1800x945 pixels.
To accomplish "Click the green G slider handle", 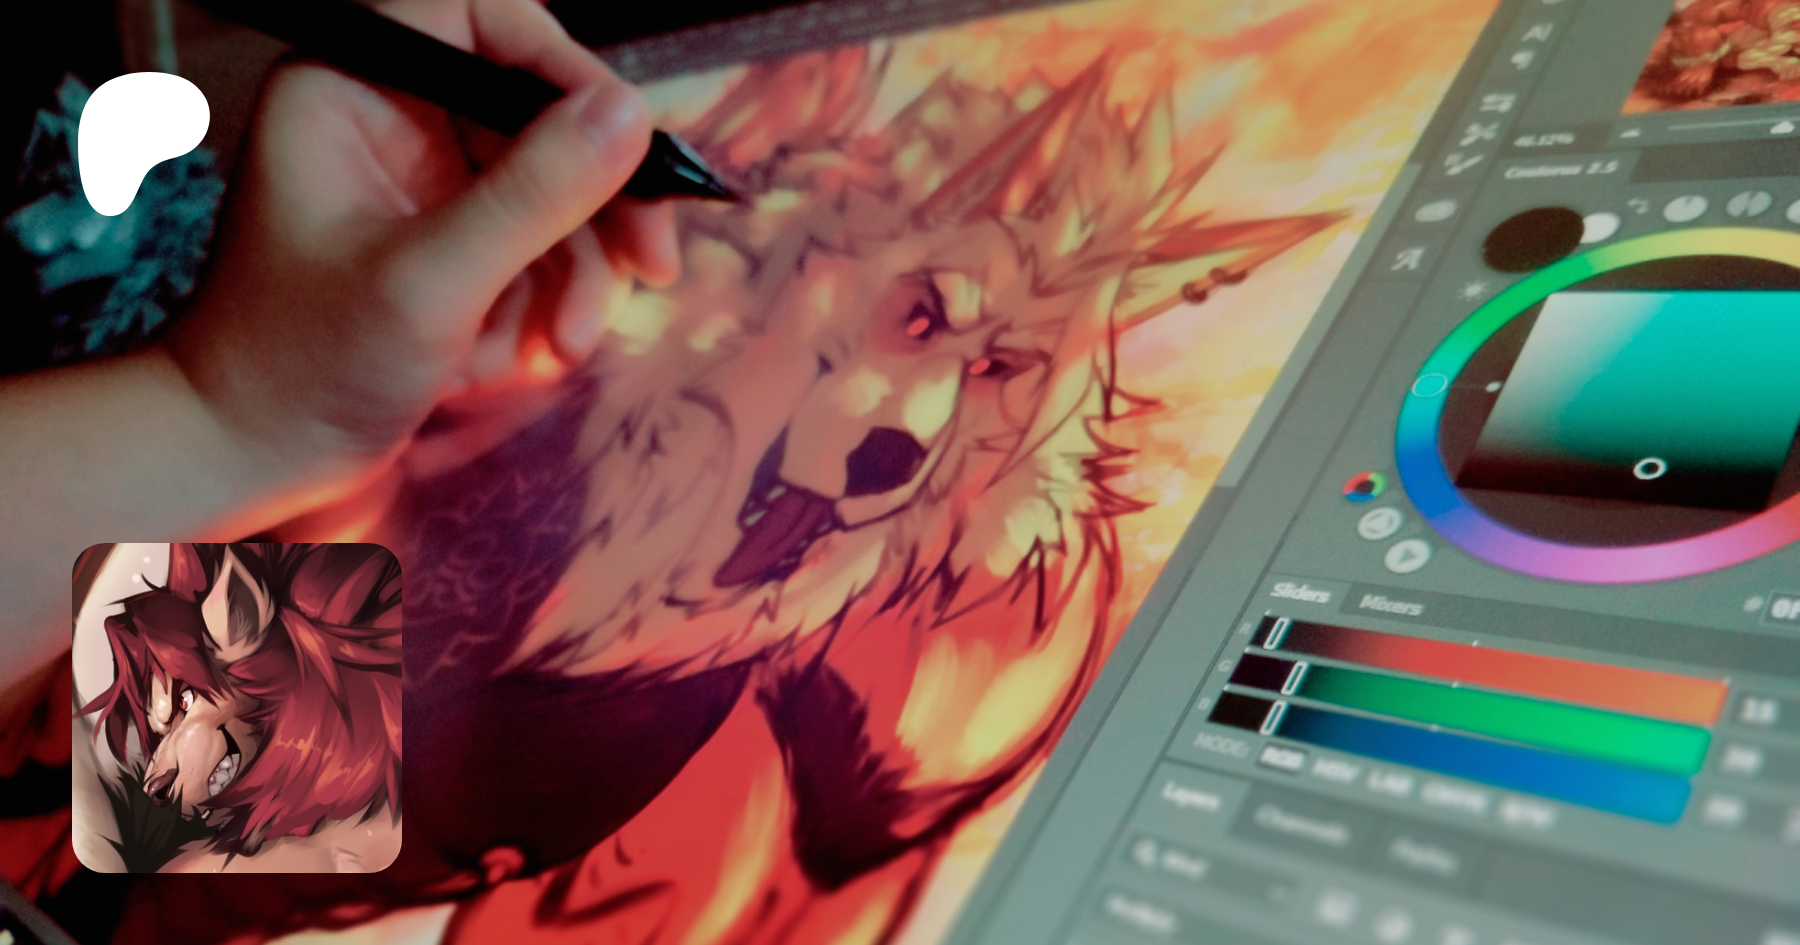I will coord(1295,677).
